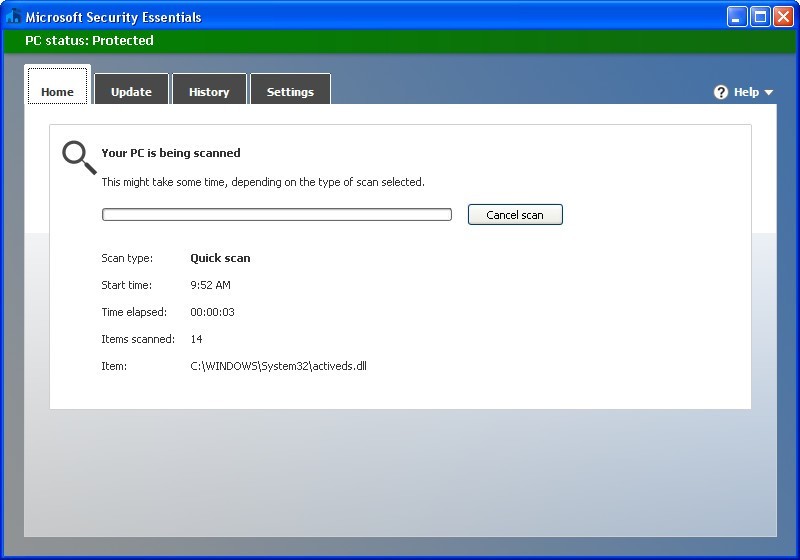This screenshot has width=800, height=560.
Task: Expand the Help dropdown arrow
Action: 768,93
